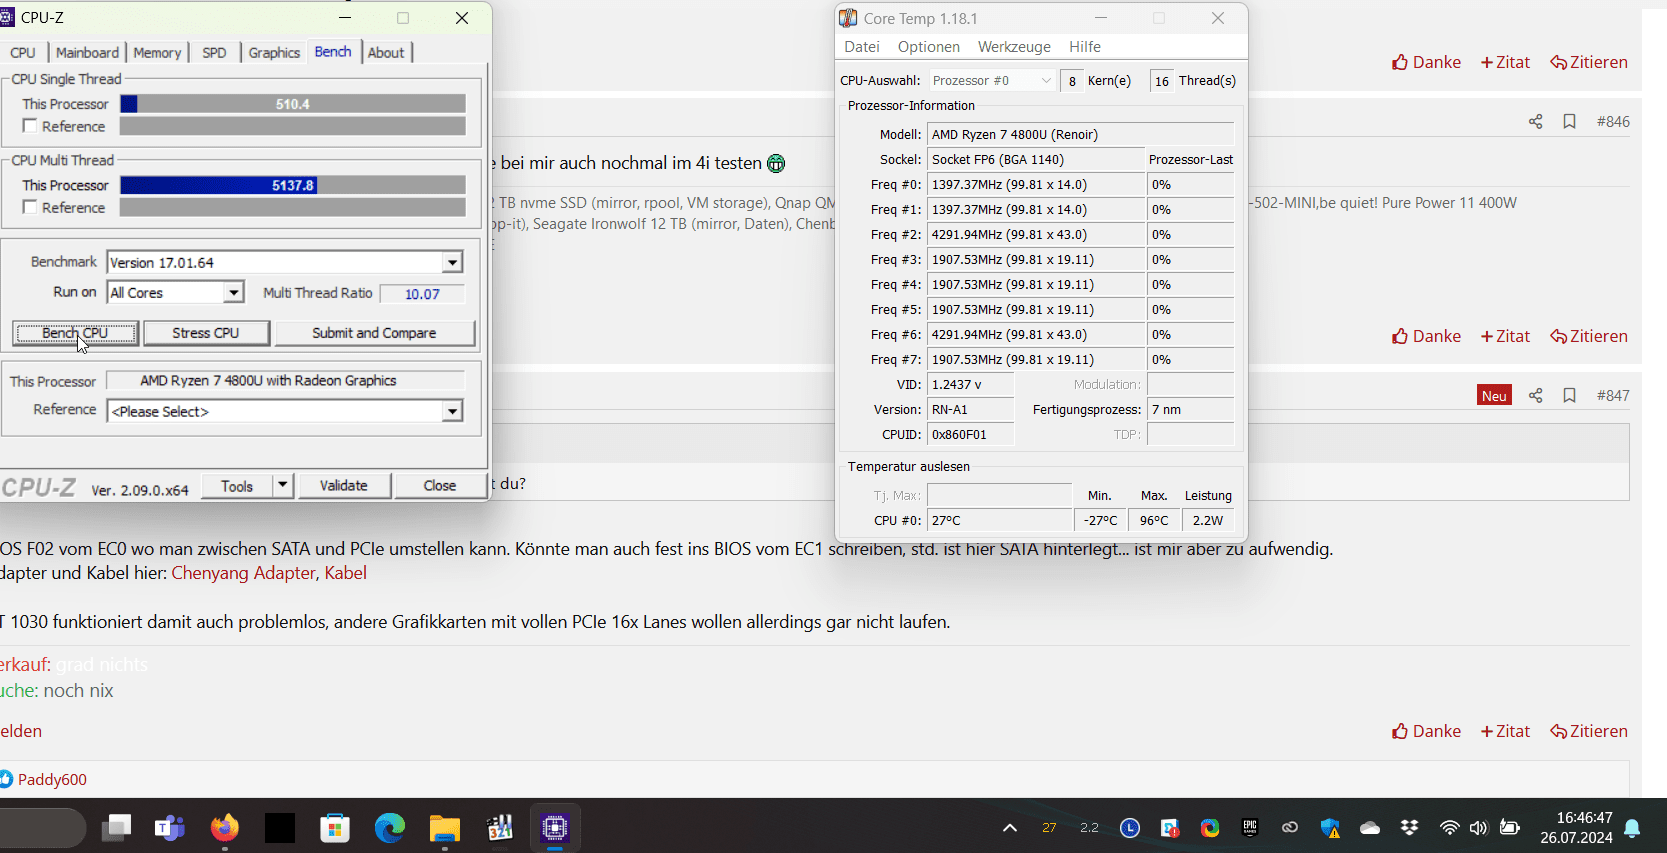
Task: Open the Werkzeuge menu in Core Temp
Action: (x=1014, y=47)
